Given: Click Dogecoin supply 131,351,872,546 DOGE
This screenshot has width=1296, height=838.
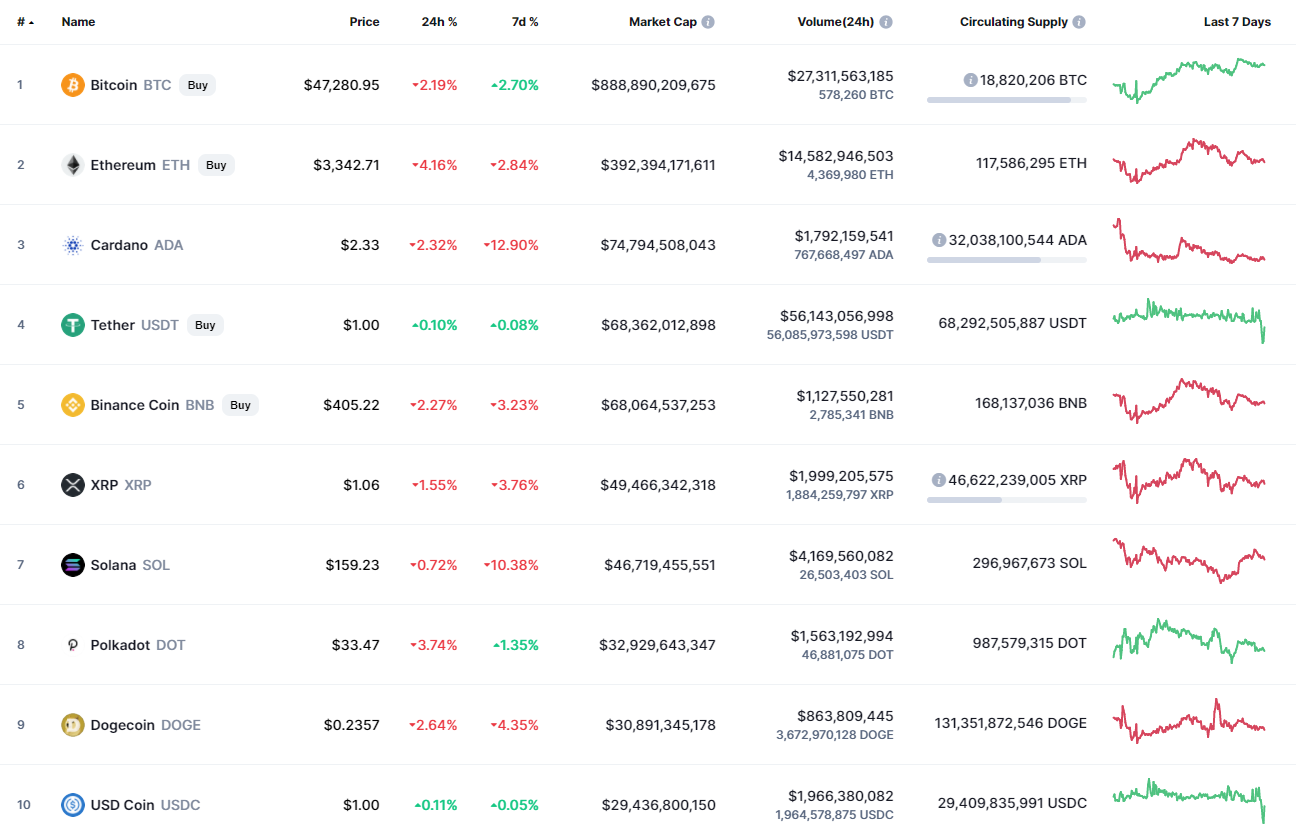Looking at the screenshot, I should coord(1011,723).
